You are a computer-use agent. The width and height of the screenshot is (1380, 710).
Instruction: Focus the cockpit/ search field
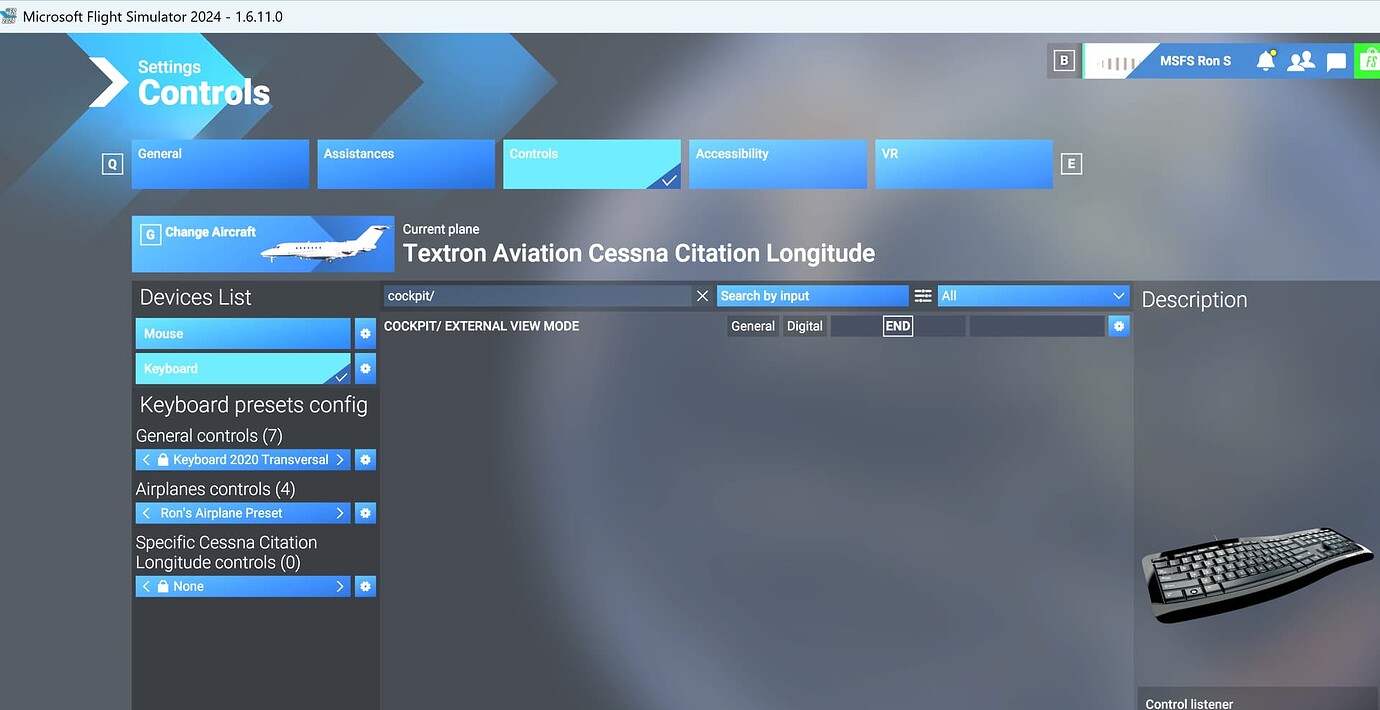pos(537,296)
